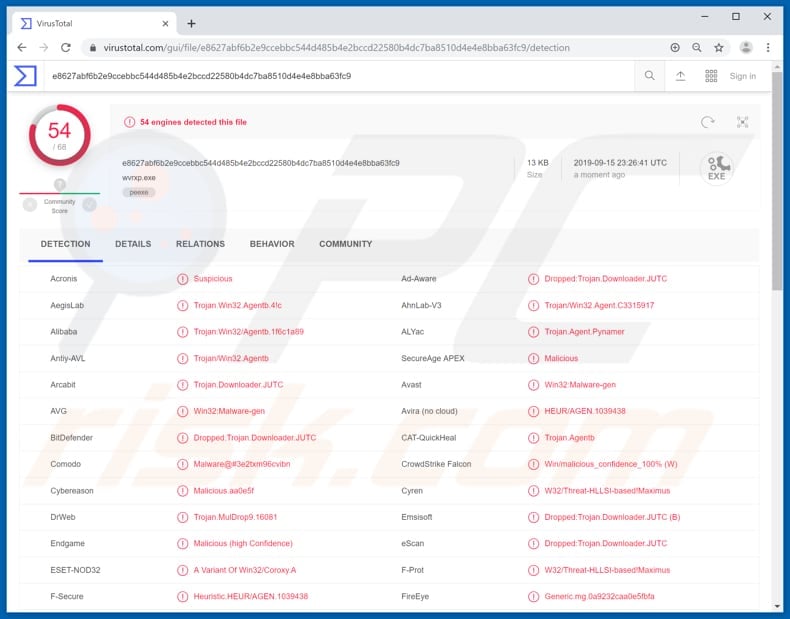Click the scrollbar down arrow

pyautogui.click(x=777, y=606)
